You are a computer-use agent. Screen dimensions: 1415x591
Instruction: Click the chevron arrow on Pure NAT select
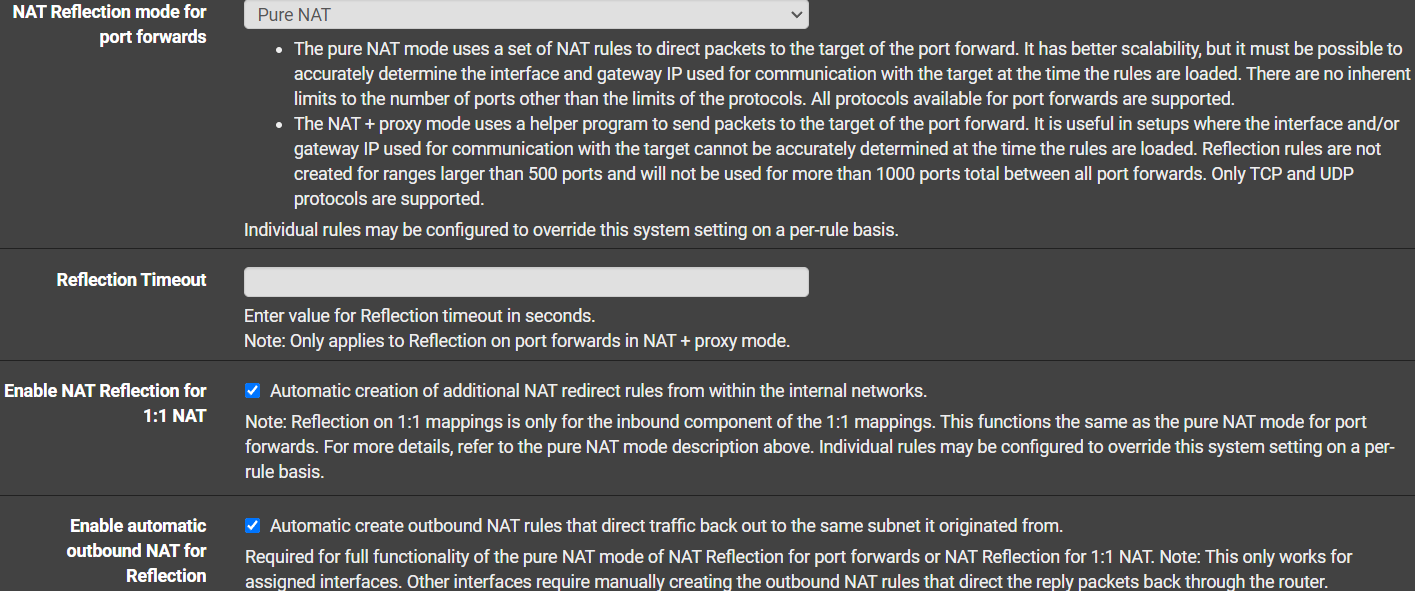796,15
